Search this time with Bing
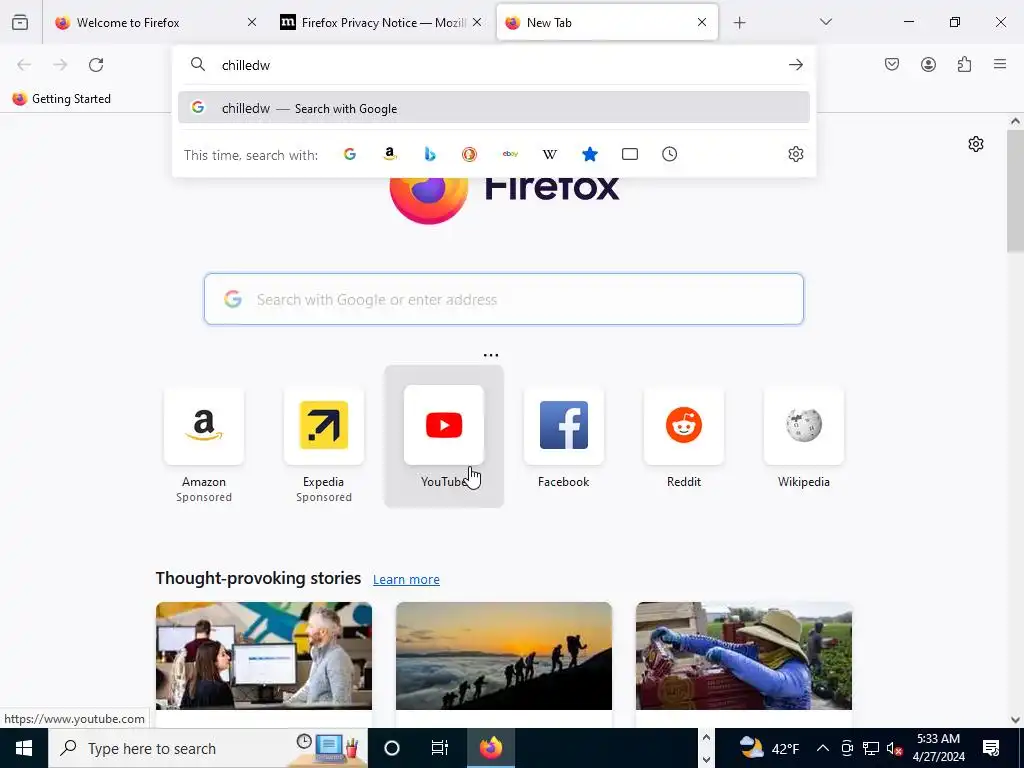Viewport: 1024px width, 768px height. 430,154
